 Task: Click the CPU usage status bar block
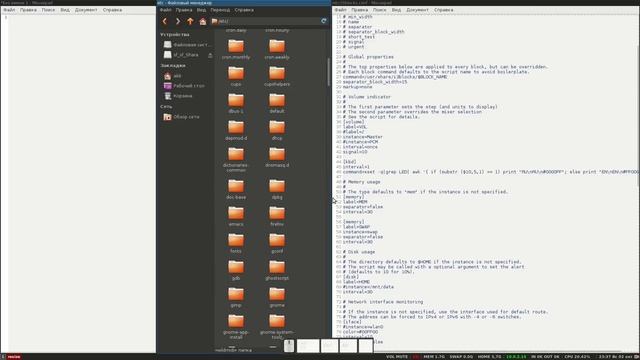click(577, 357)
